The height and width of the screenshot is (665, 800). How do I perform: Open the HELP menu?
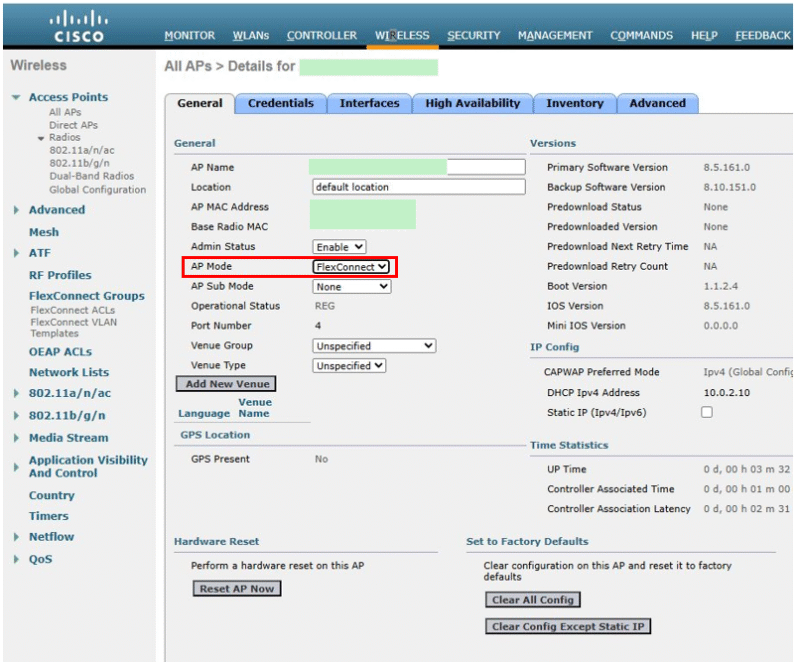[704, 35]
